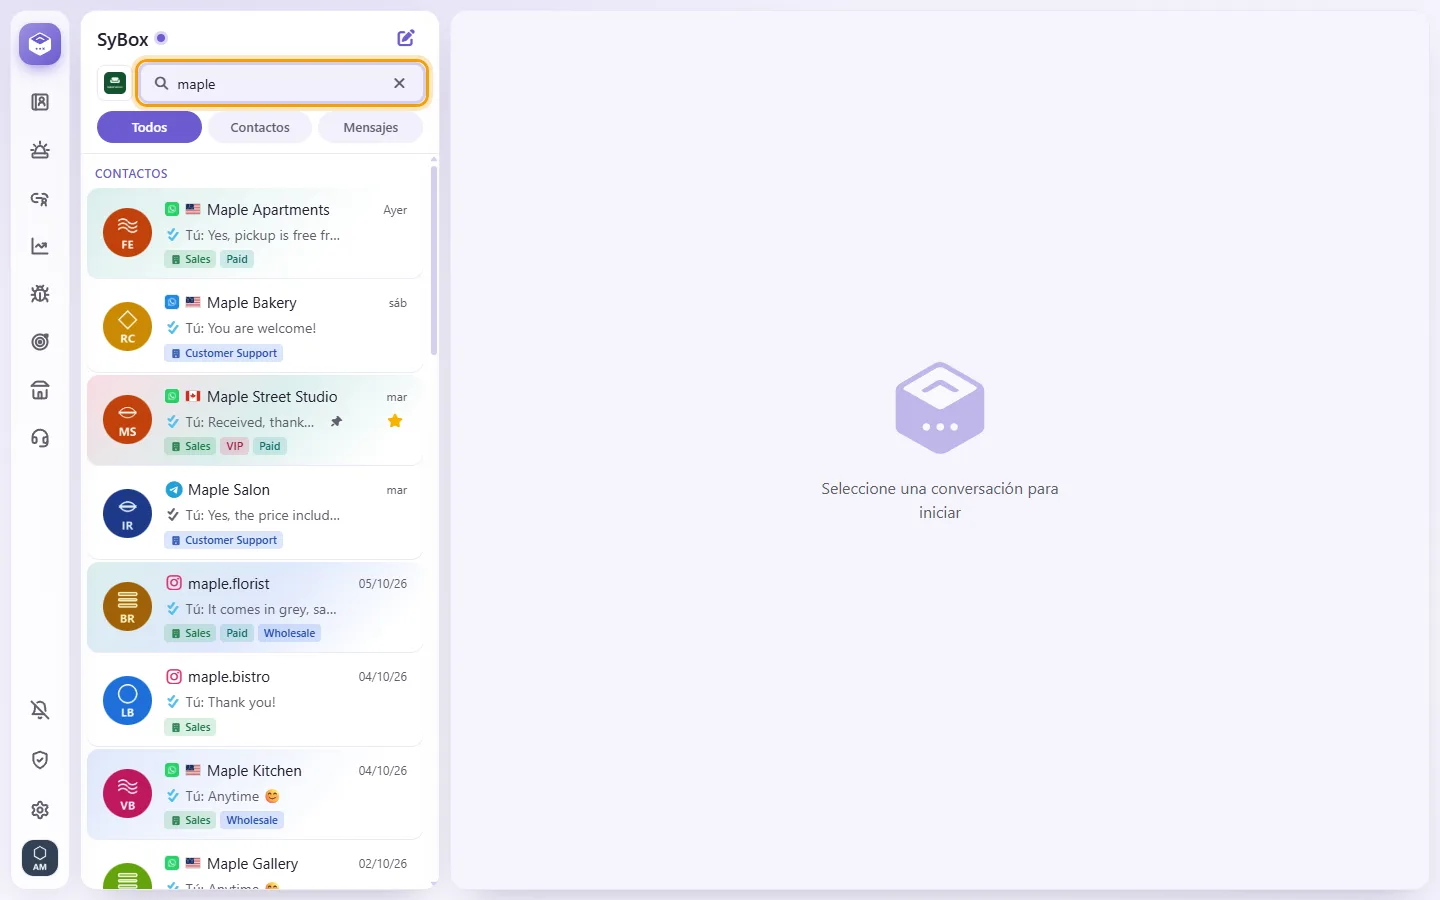Open the Maple Kitchen conversation
Viewport: 1440px width, 900px height.
(x=255, y=794)
